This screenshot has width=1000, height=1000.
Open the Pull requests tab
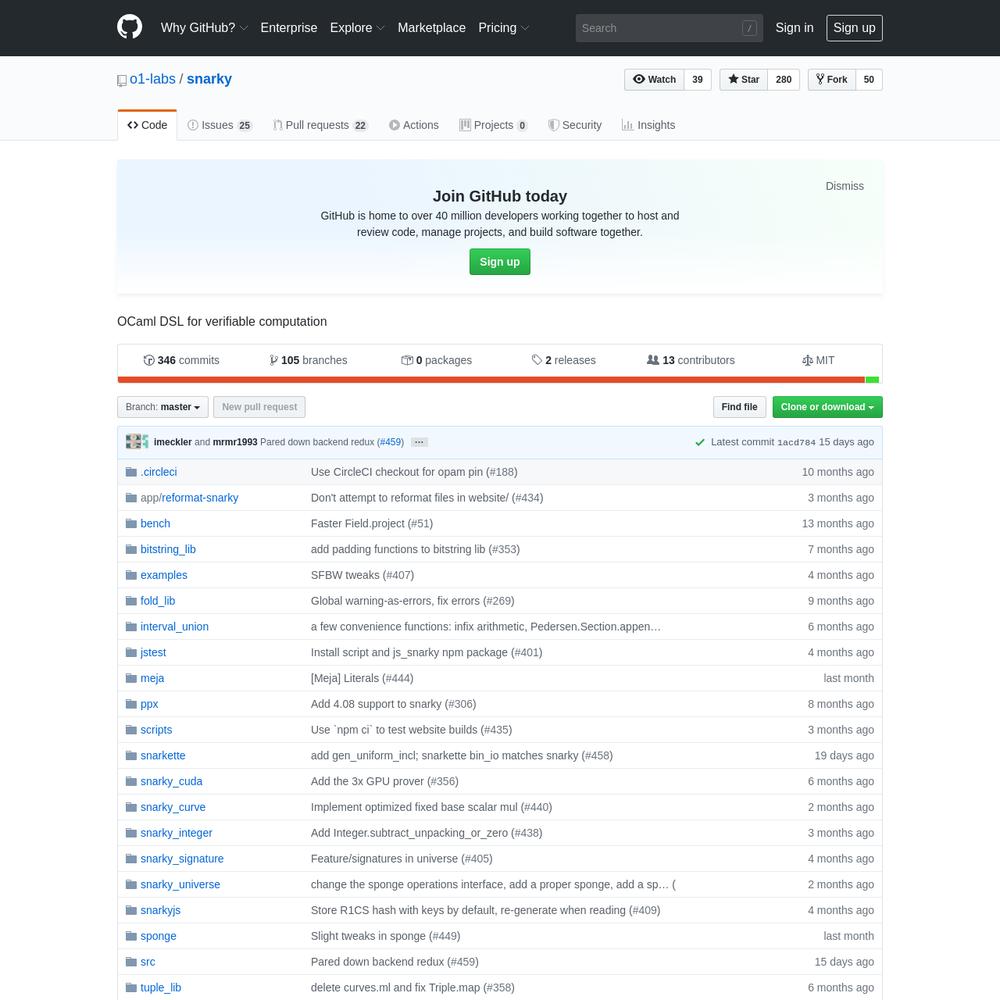(x=321, y=125)
